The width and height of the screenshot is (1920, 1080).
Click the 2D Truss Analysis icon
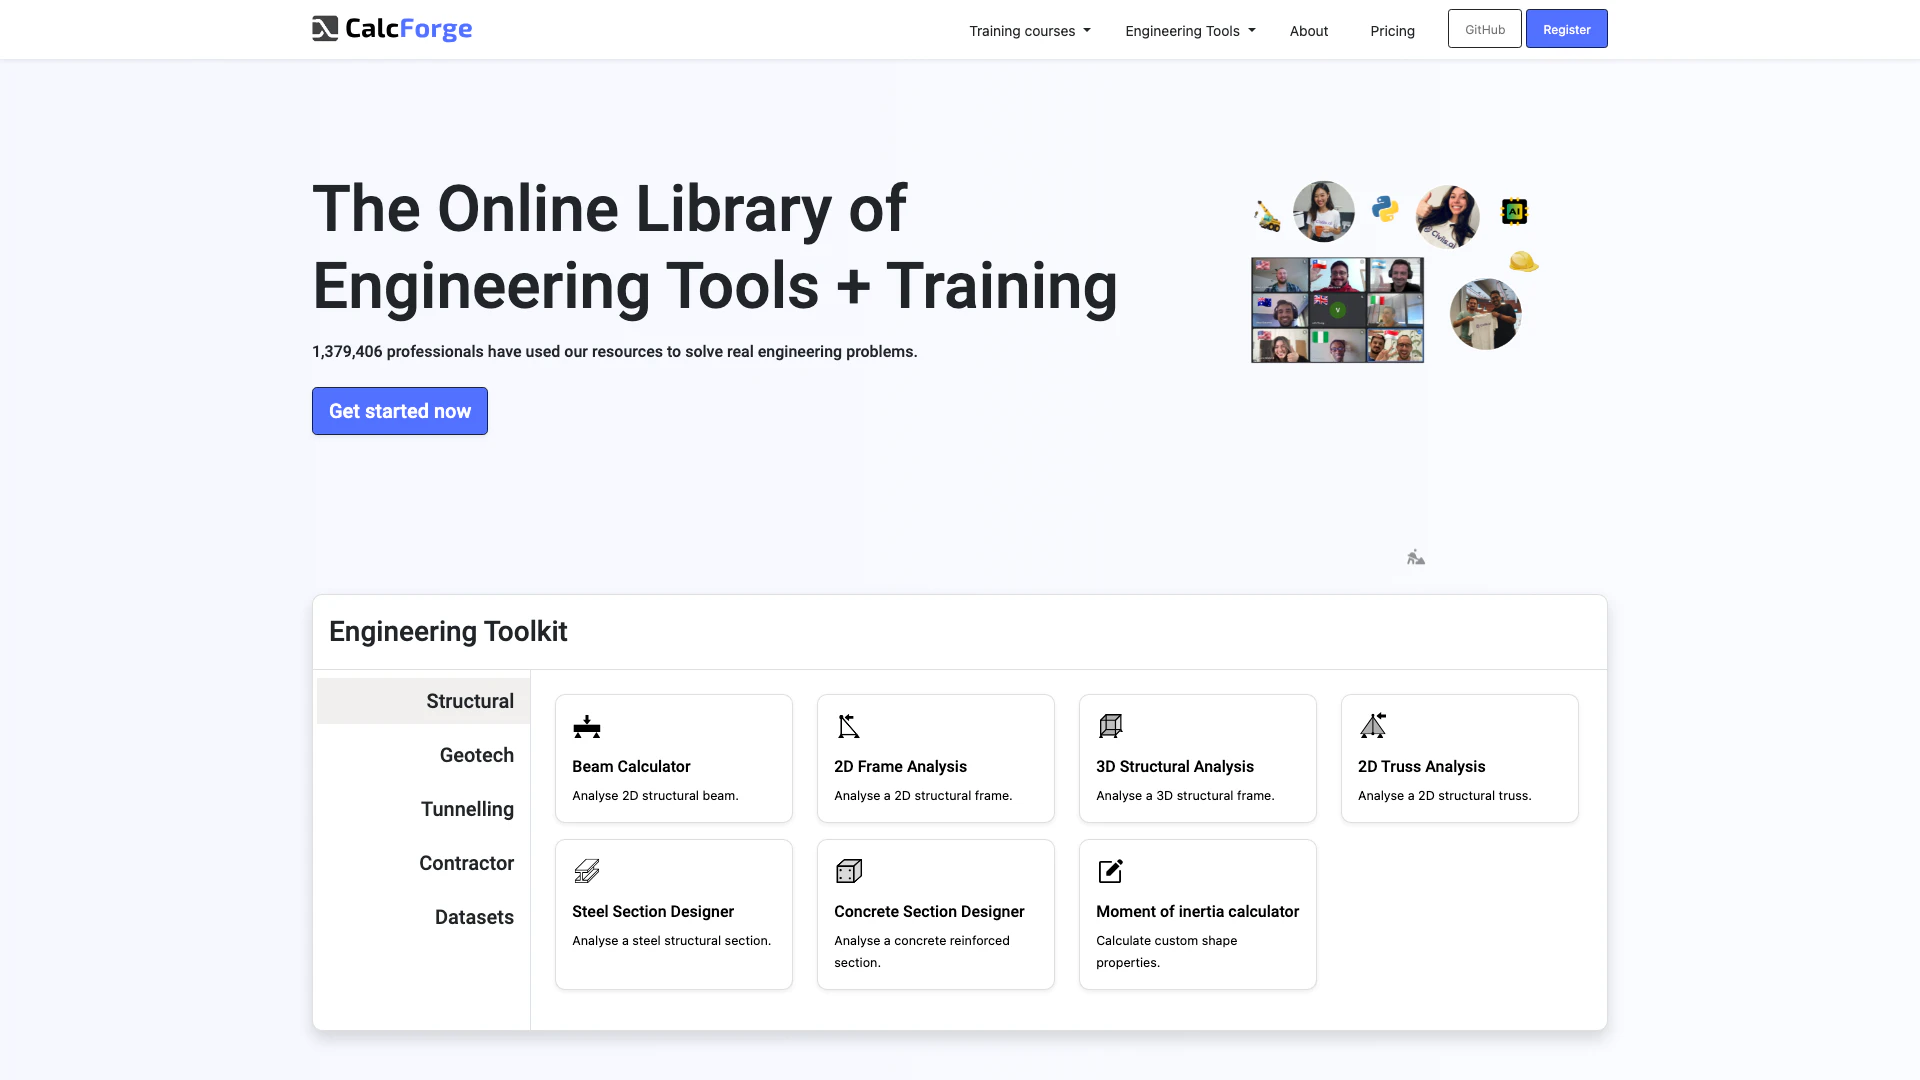click(1373, 726)
